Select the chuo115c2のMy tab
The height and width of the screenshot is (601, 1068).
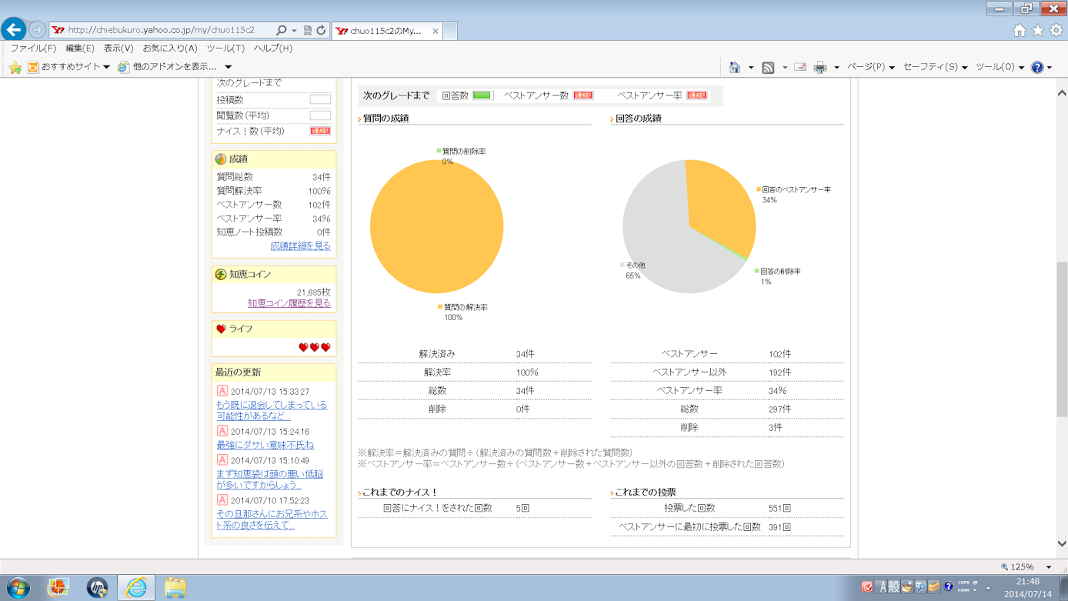[x=387, y=31]
